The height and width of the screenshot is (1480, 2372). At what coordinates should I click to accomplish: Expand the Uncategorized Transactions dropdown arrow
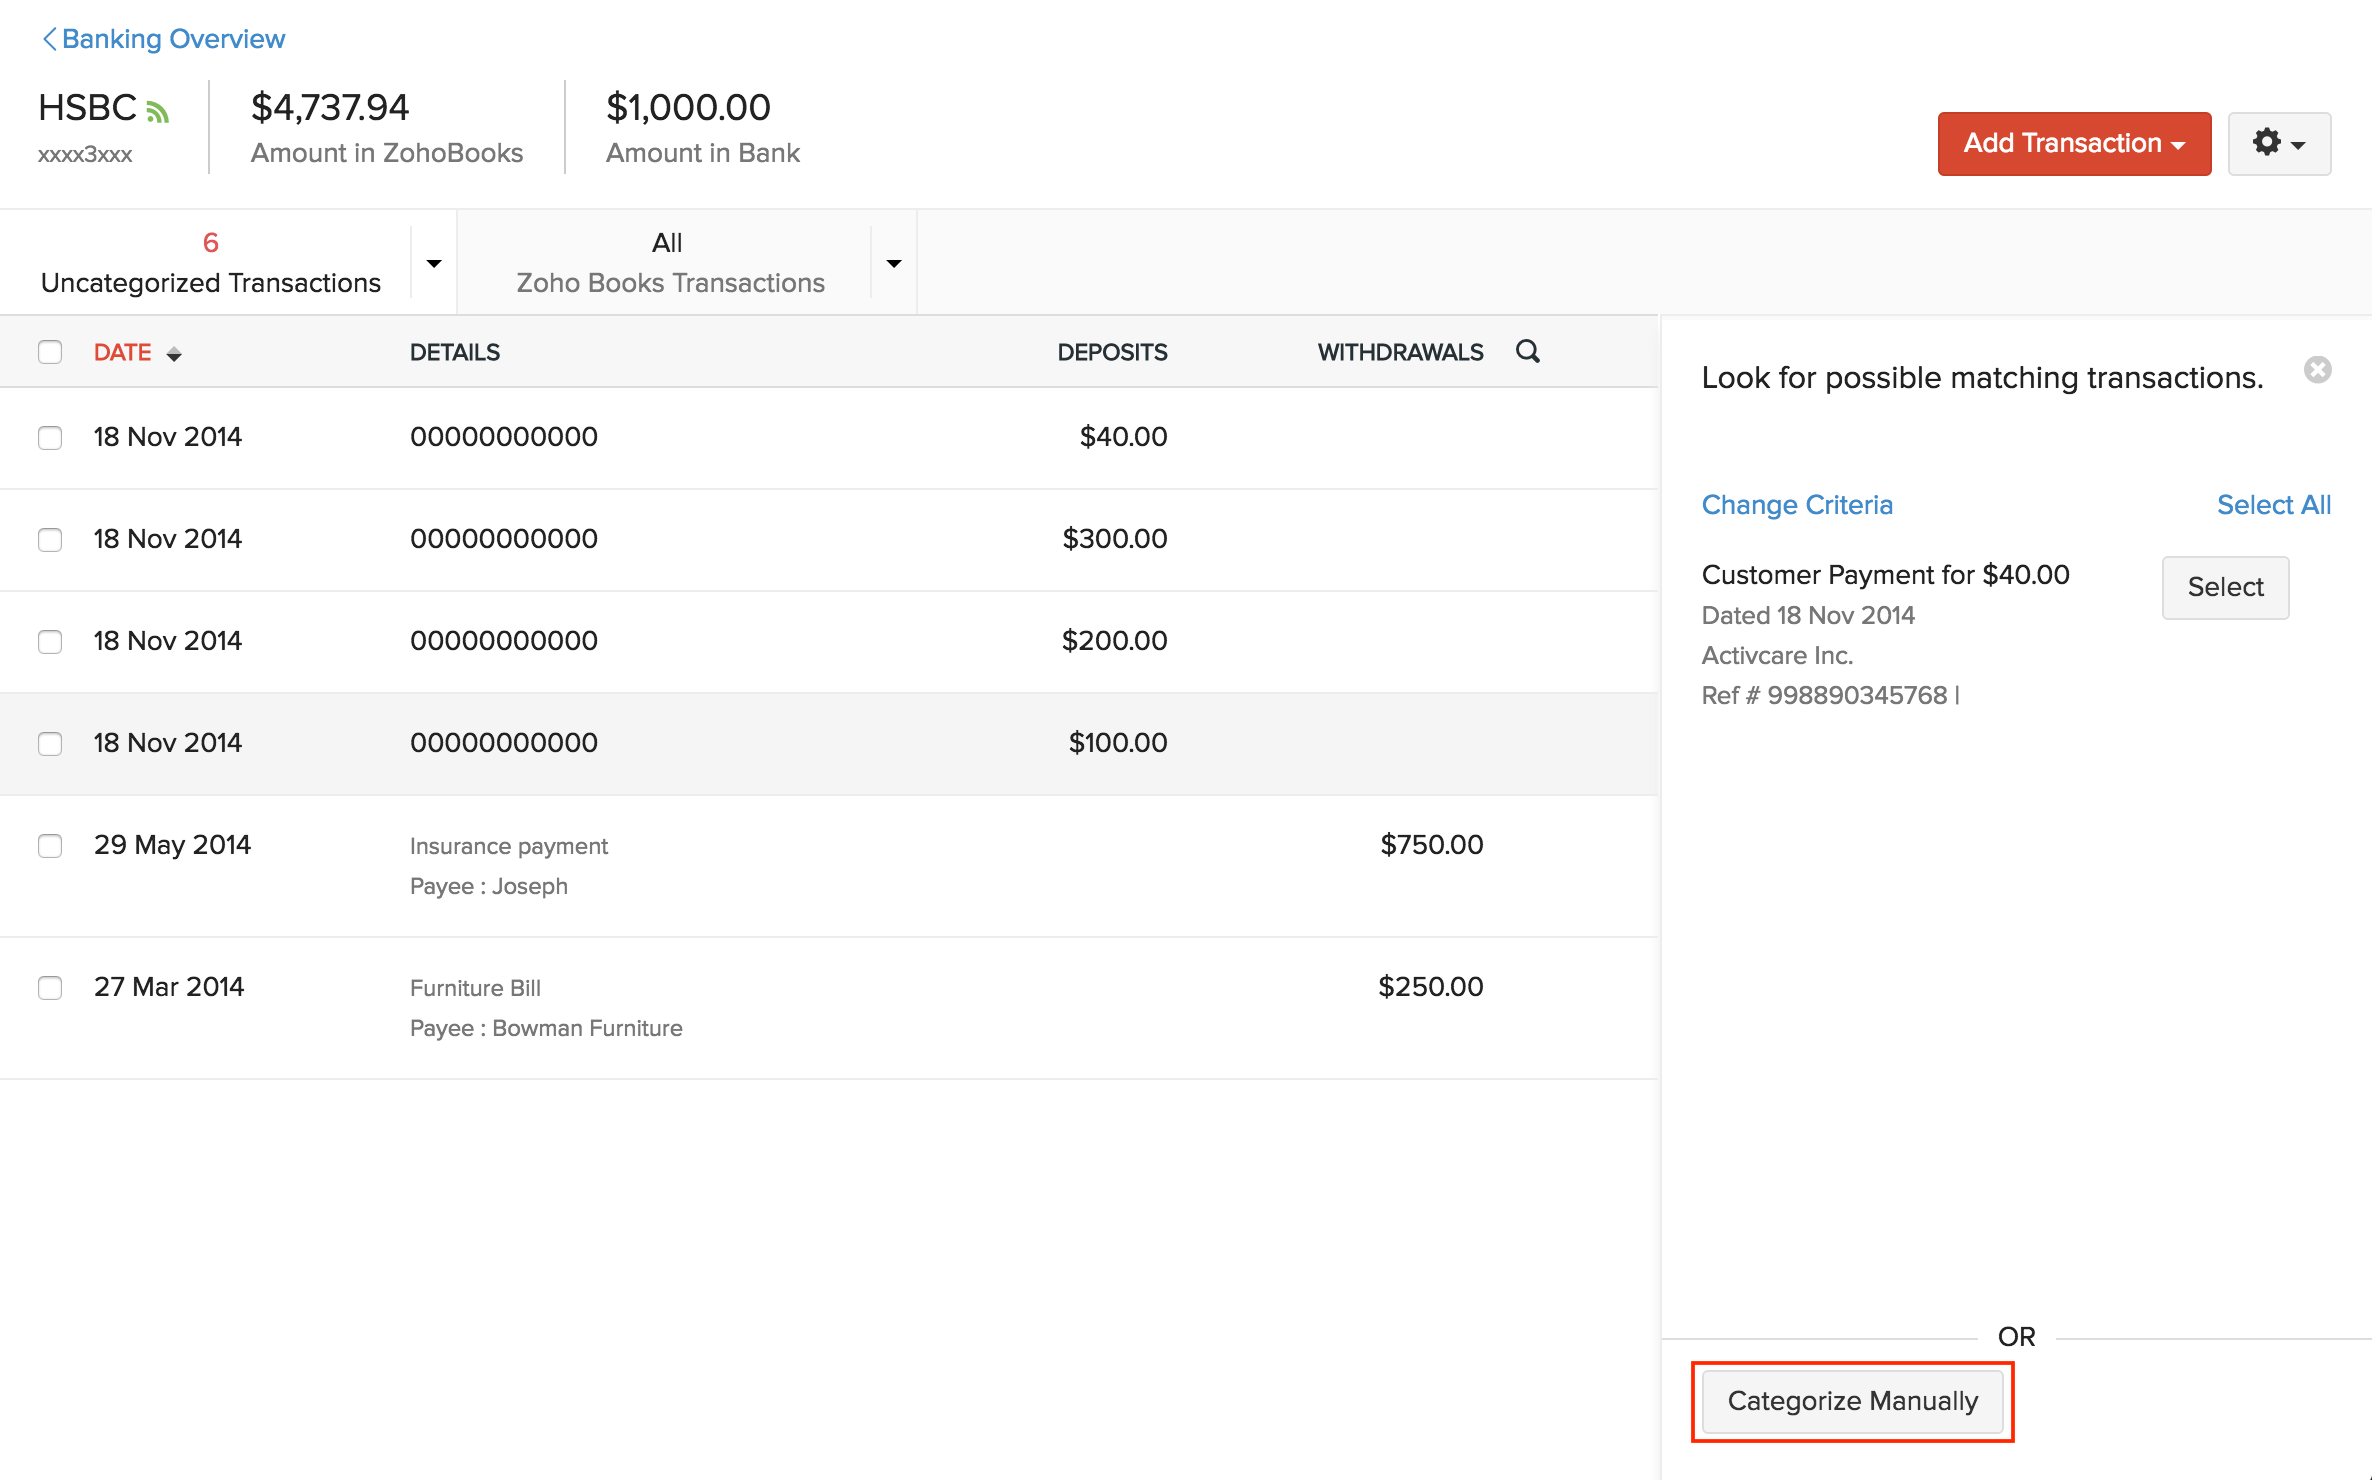click(x=434, y=263)
